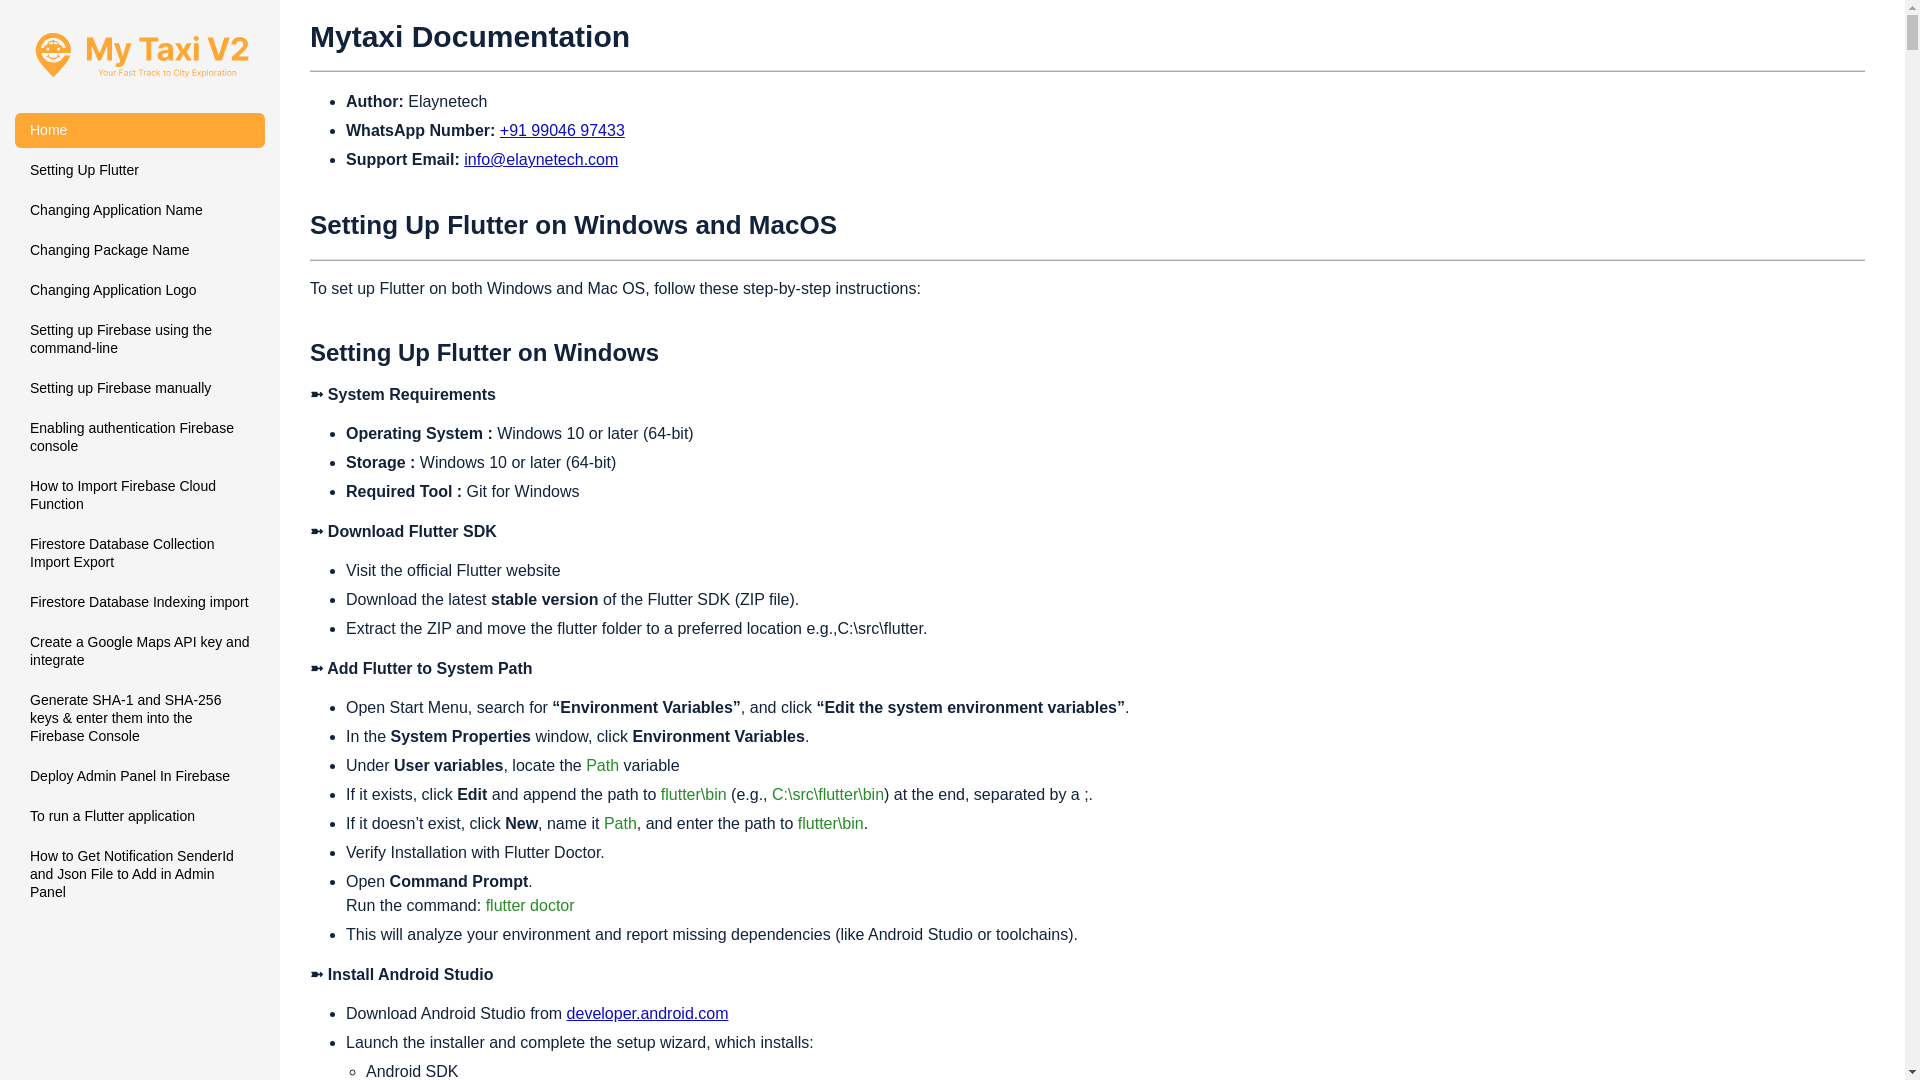Click the green 'flutter doctor' command text

tap(530, 906)
